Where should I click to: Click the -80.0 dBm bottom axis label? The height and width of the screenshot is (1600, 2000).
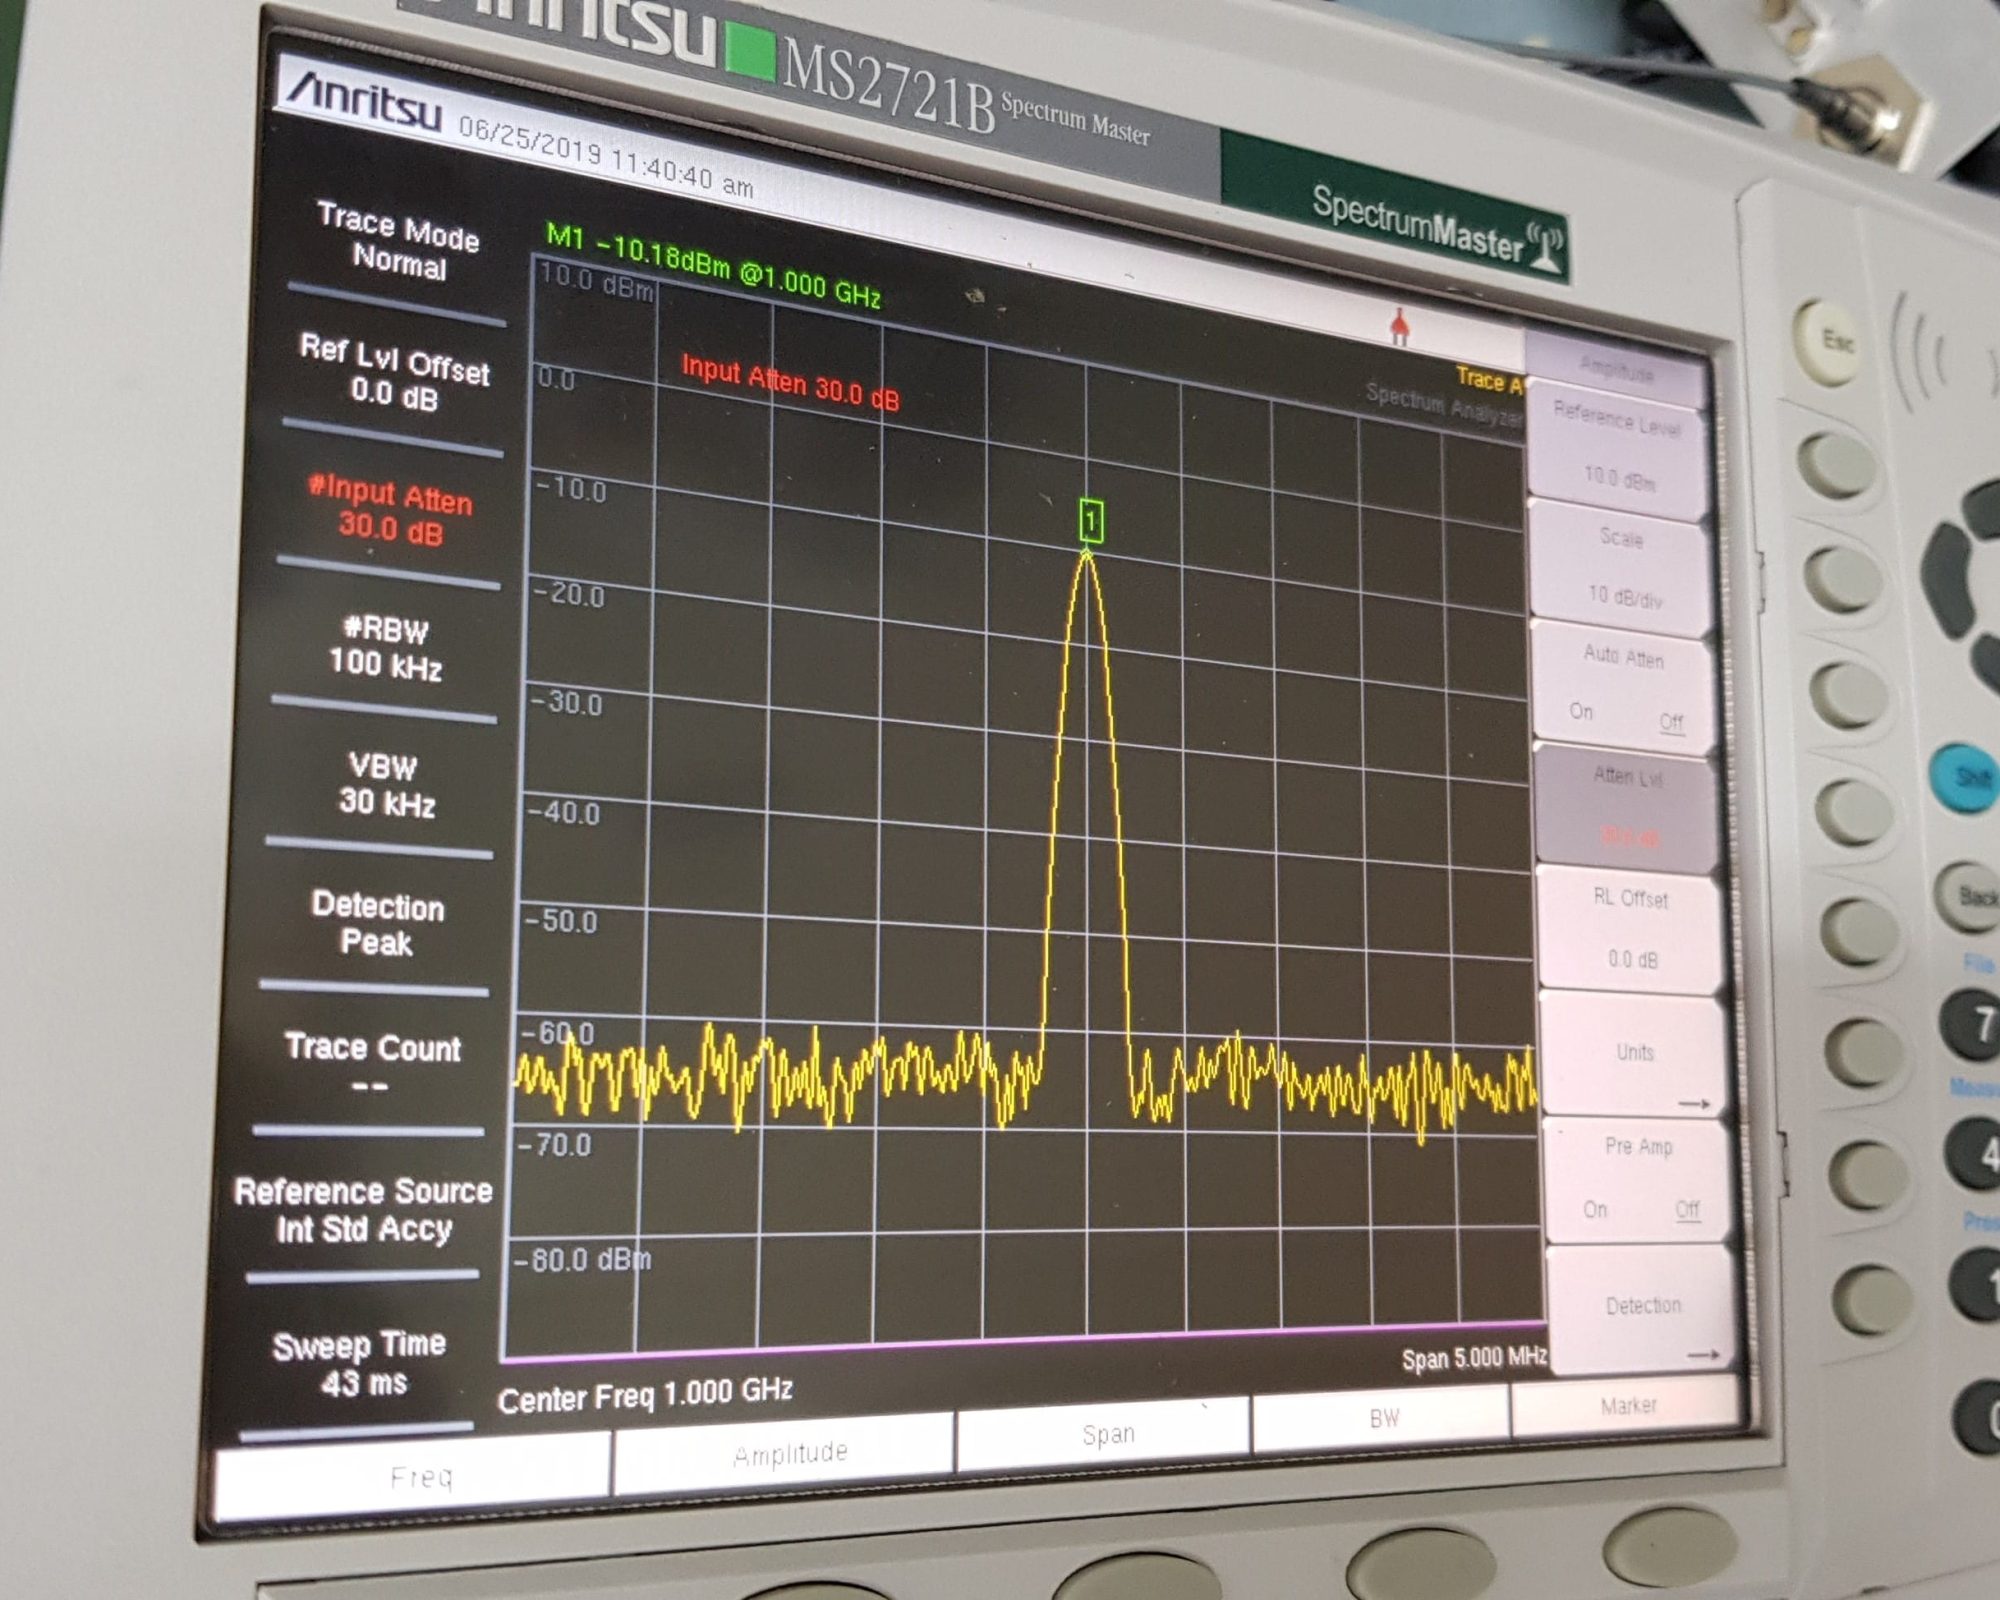581,1259
